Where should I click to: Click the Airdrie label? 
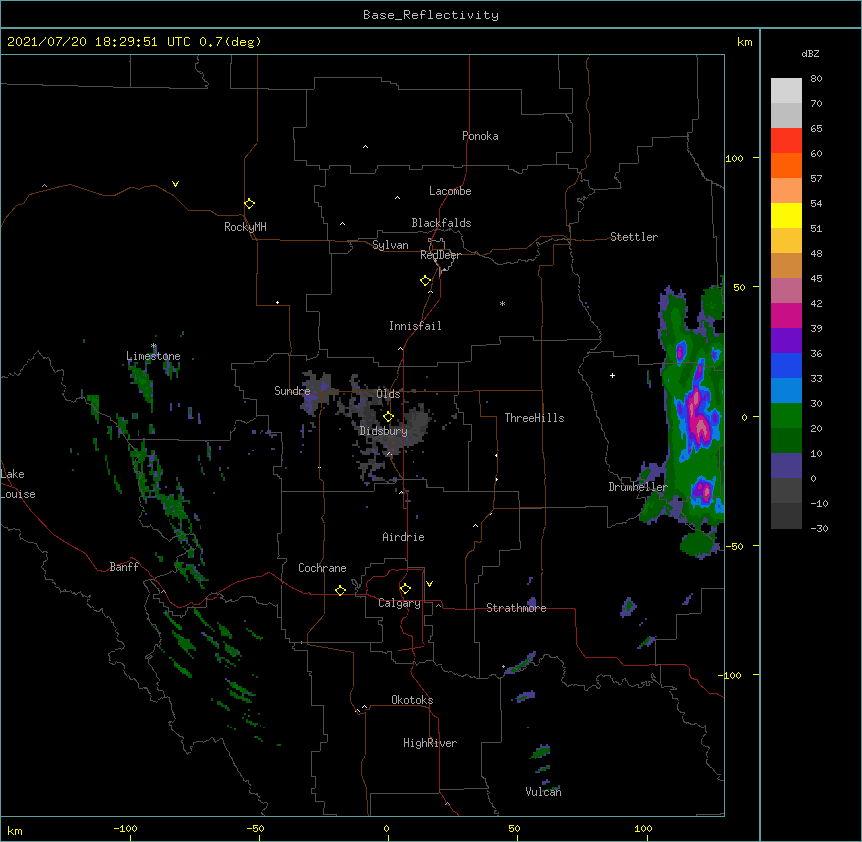404,537
